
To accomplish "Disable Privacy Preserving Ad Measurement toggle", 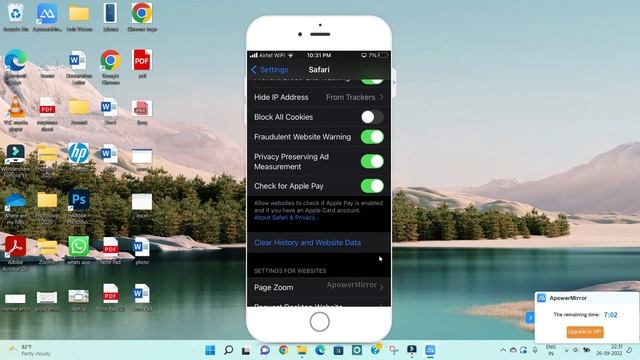I will click(372, 162).
